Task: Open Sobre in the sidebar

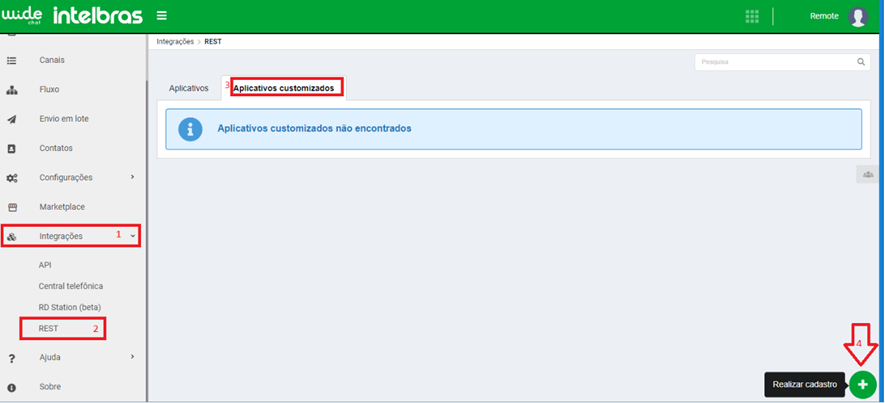Action: [50, 387]
